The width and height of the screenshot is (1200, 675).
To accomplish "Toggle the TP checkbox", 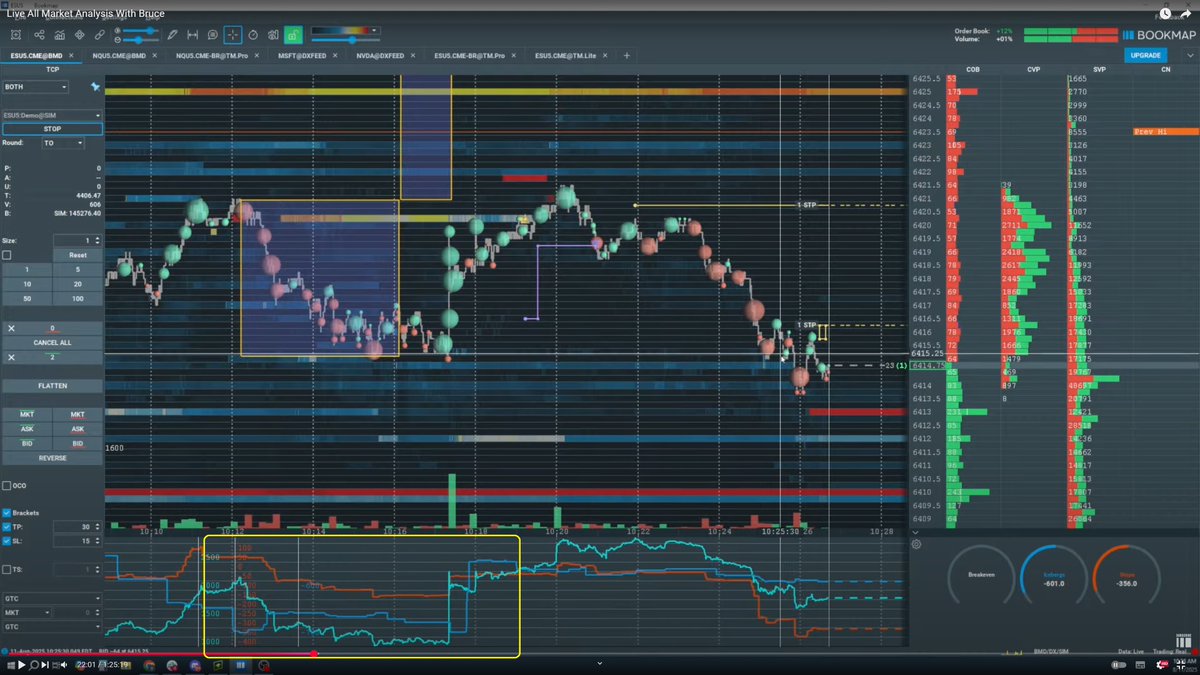I will pos(7,527).
